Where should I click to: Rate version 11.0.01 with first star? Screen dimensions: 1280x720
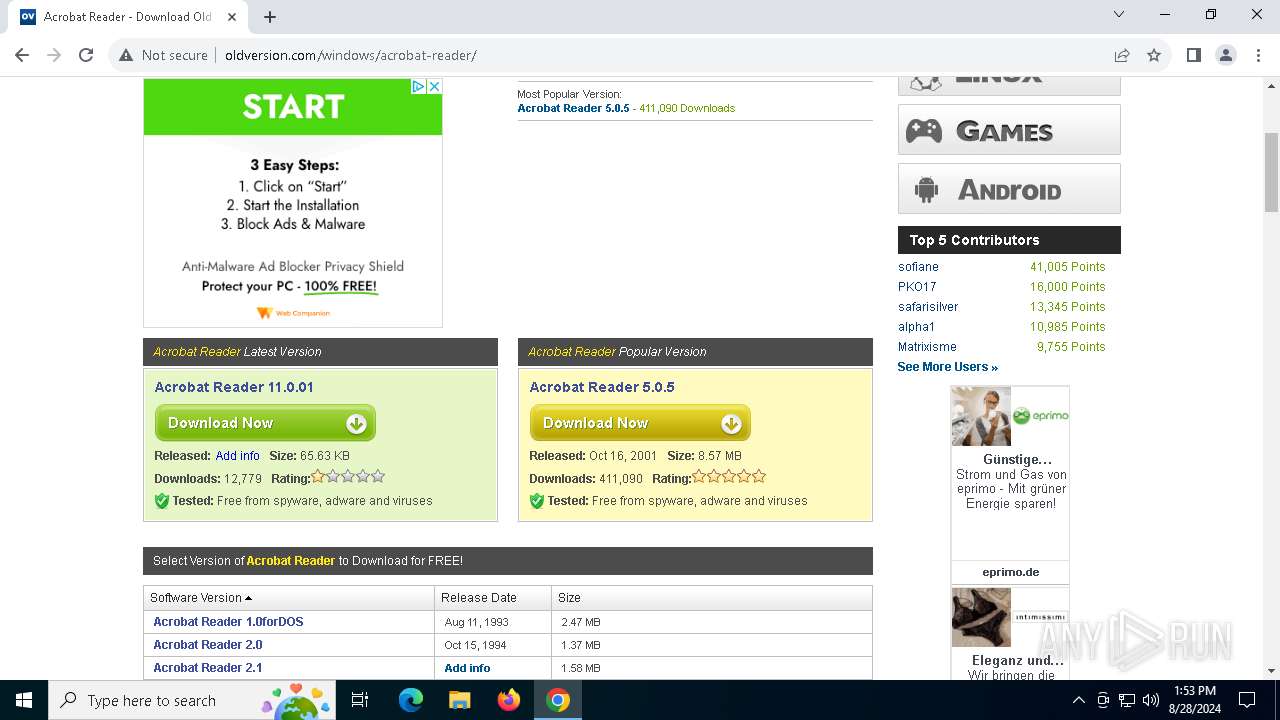click(318, 477)
